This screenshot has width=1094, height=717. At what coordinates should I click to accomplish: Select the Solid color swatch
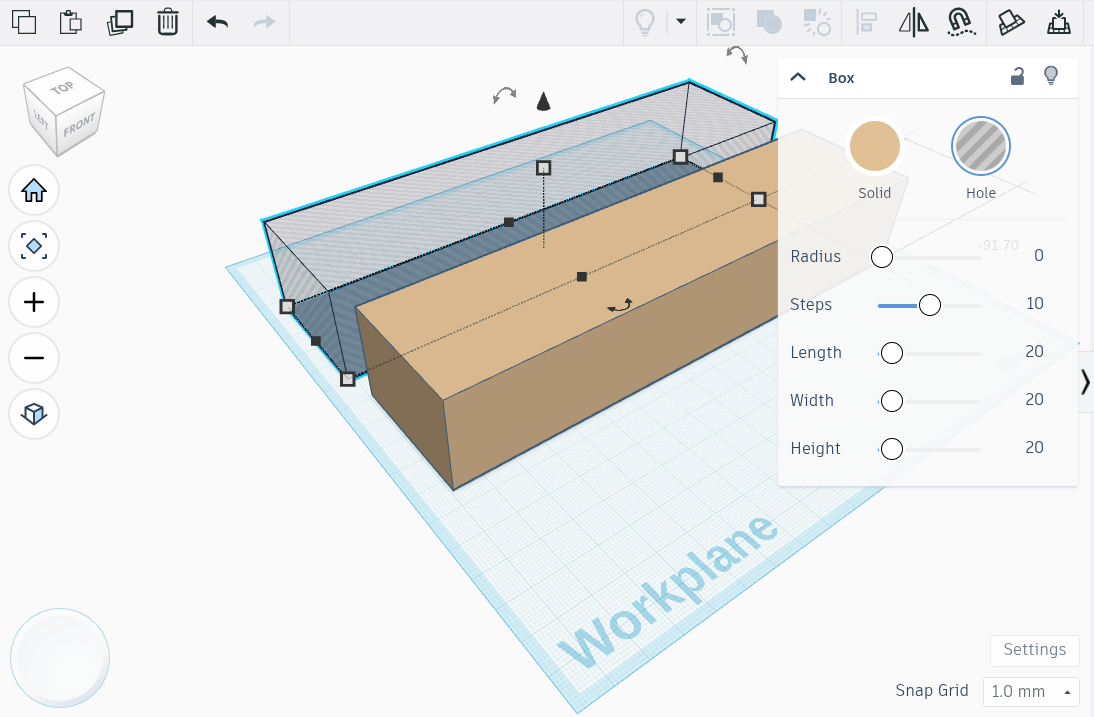pyautogui.click(x=874, y=146)
